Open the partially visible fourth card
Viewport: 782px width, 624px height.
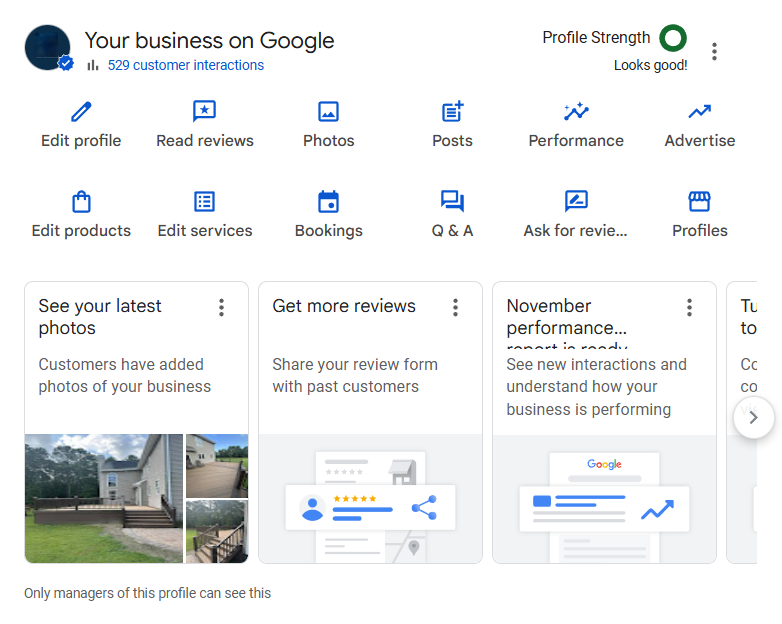pos(742,422)
